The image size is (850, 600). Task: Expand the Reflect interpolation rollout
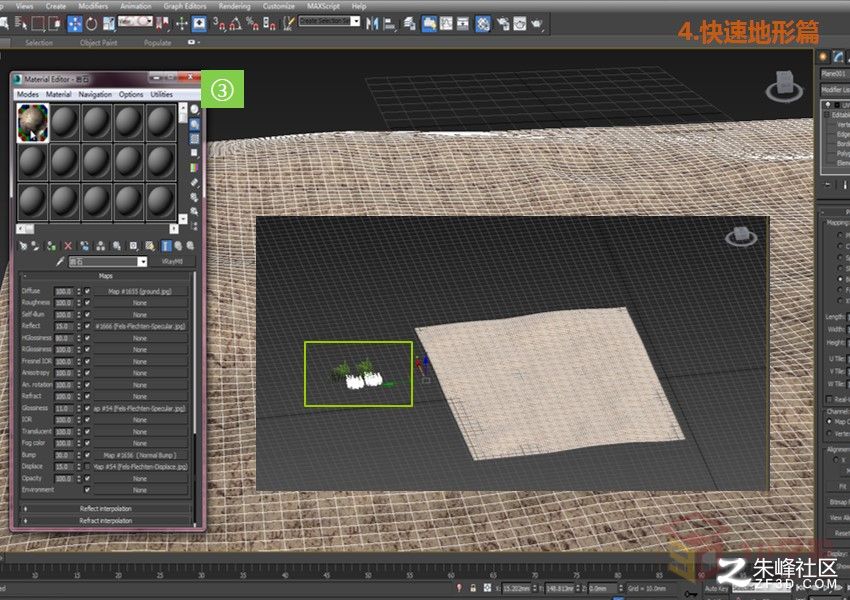(x=105, y=508)
